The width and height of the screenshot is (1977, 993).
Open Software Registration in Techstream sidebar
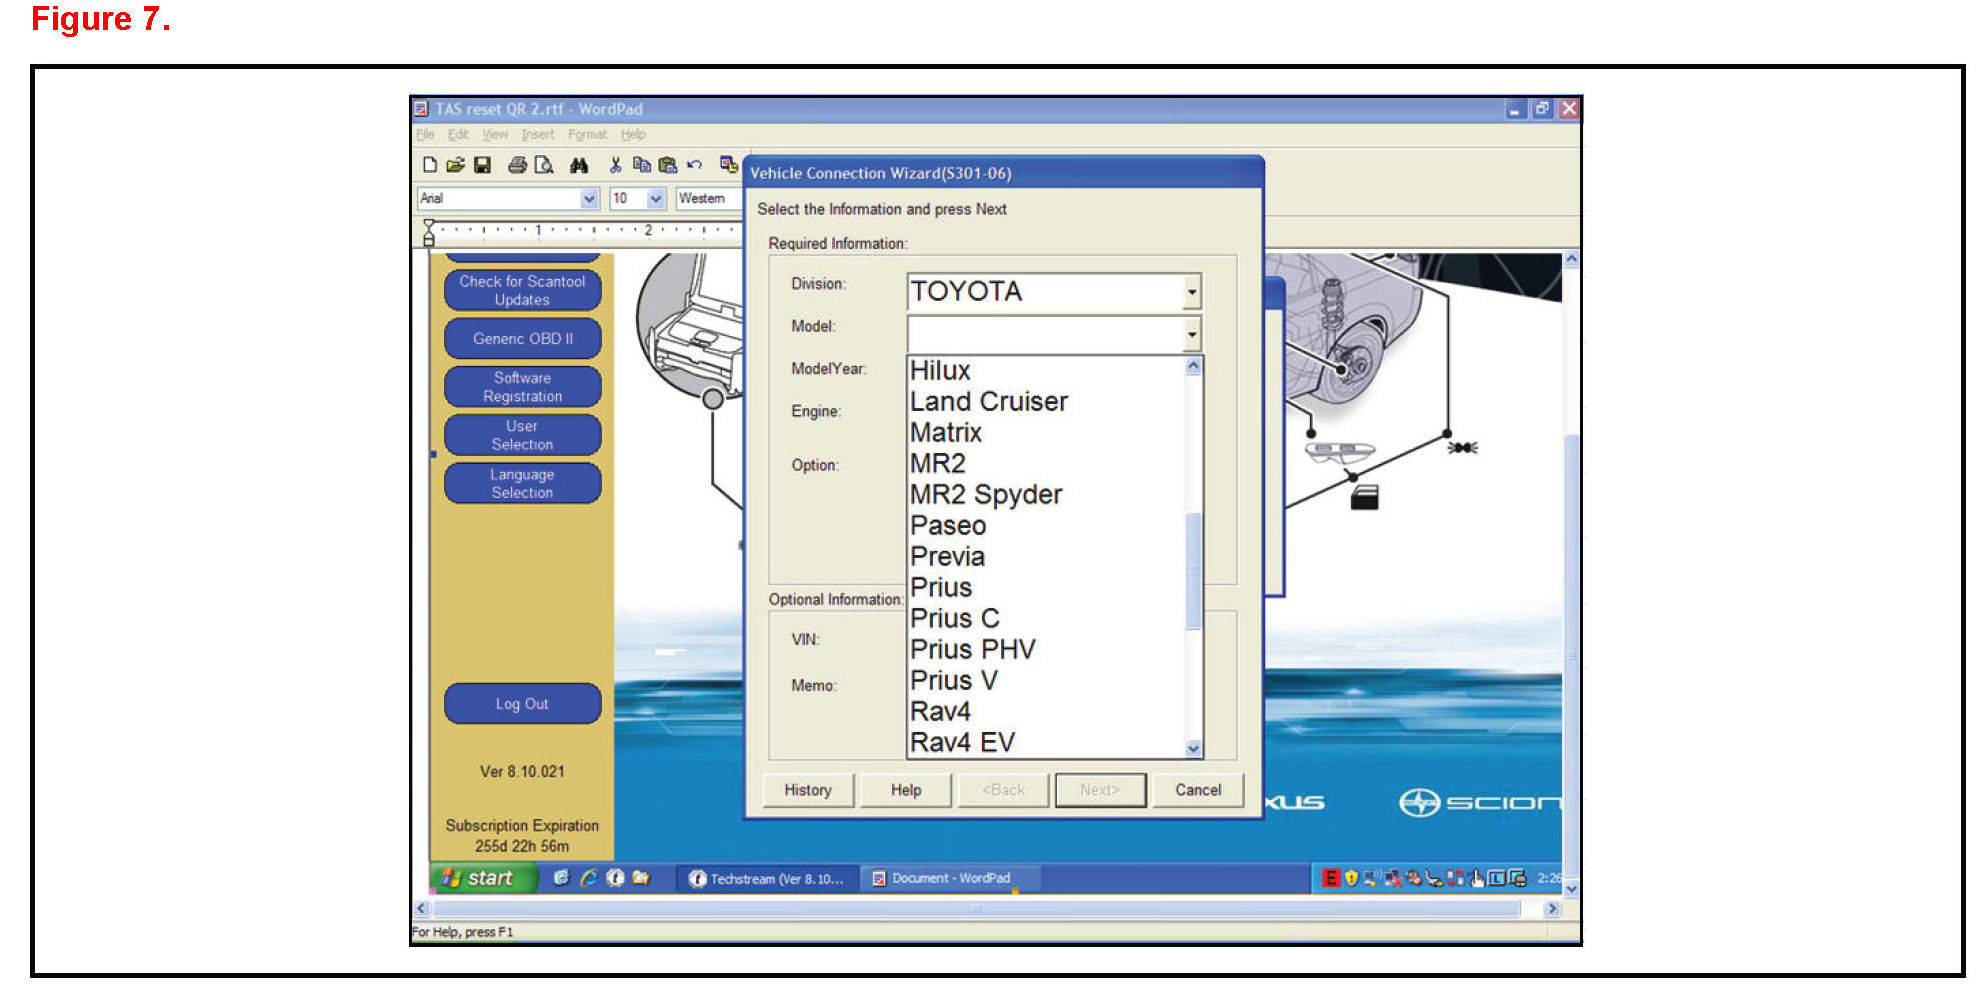tap(522, 387)
